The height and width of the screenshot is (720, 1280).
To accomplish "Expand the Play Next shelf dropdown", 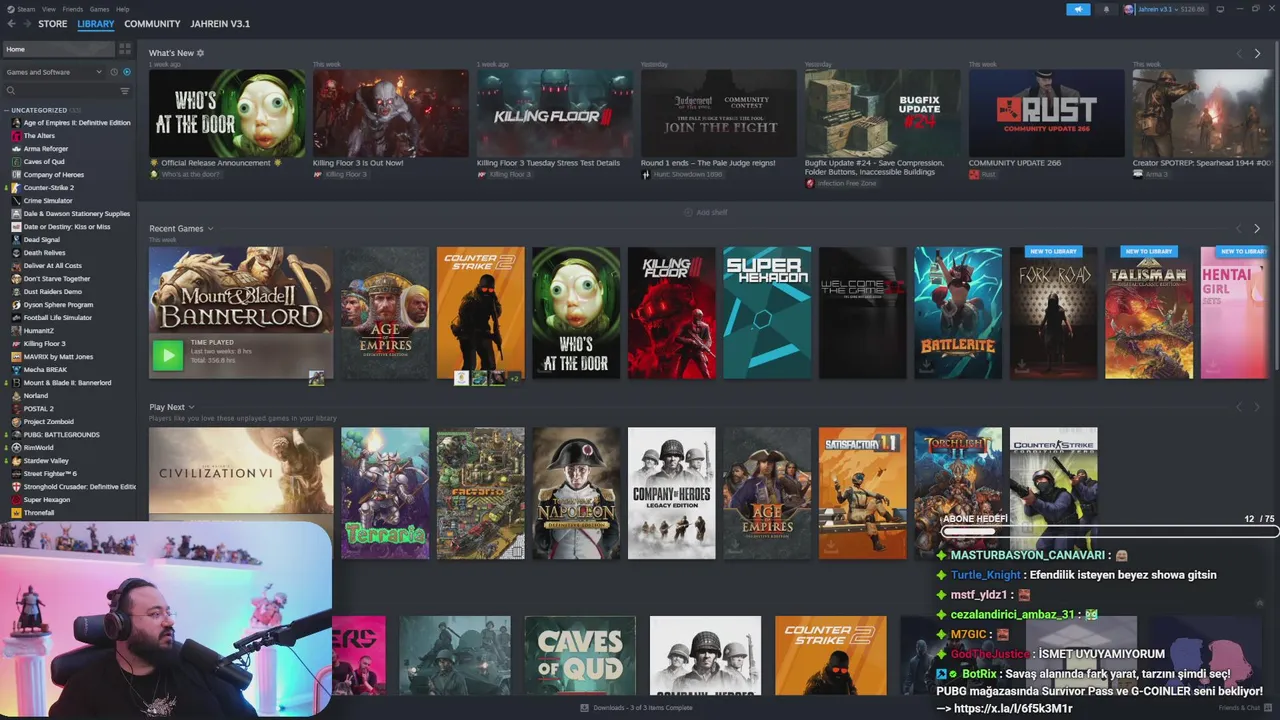I will 191,407.
